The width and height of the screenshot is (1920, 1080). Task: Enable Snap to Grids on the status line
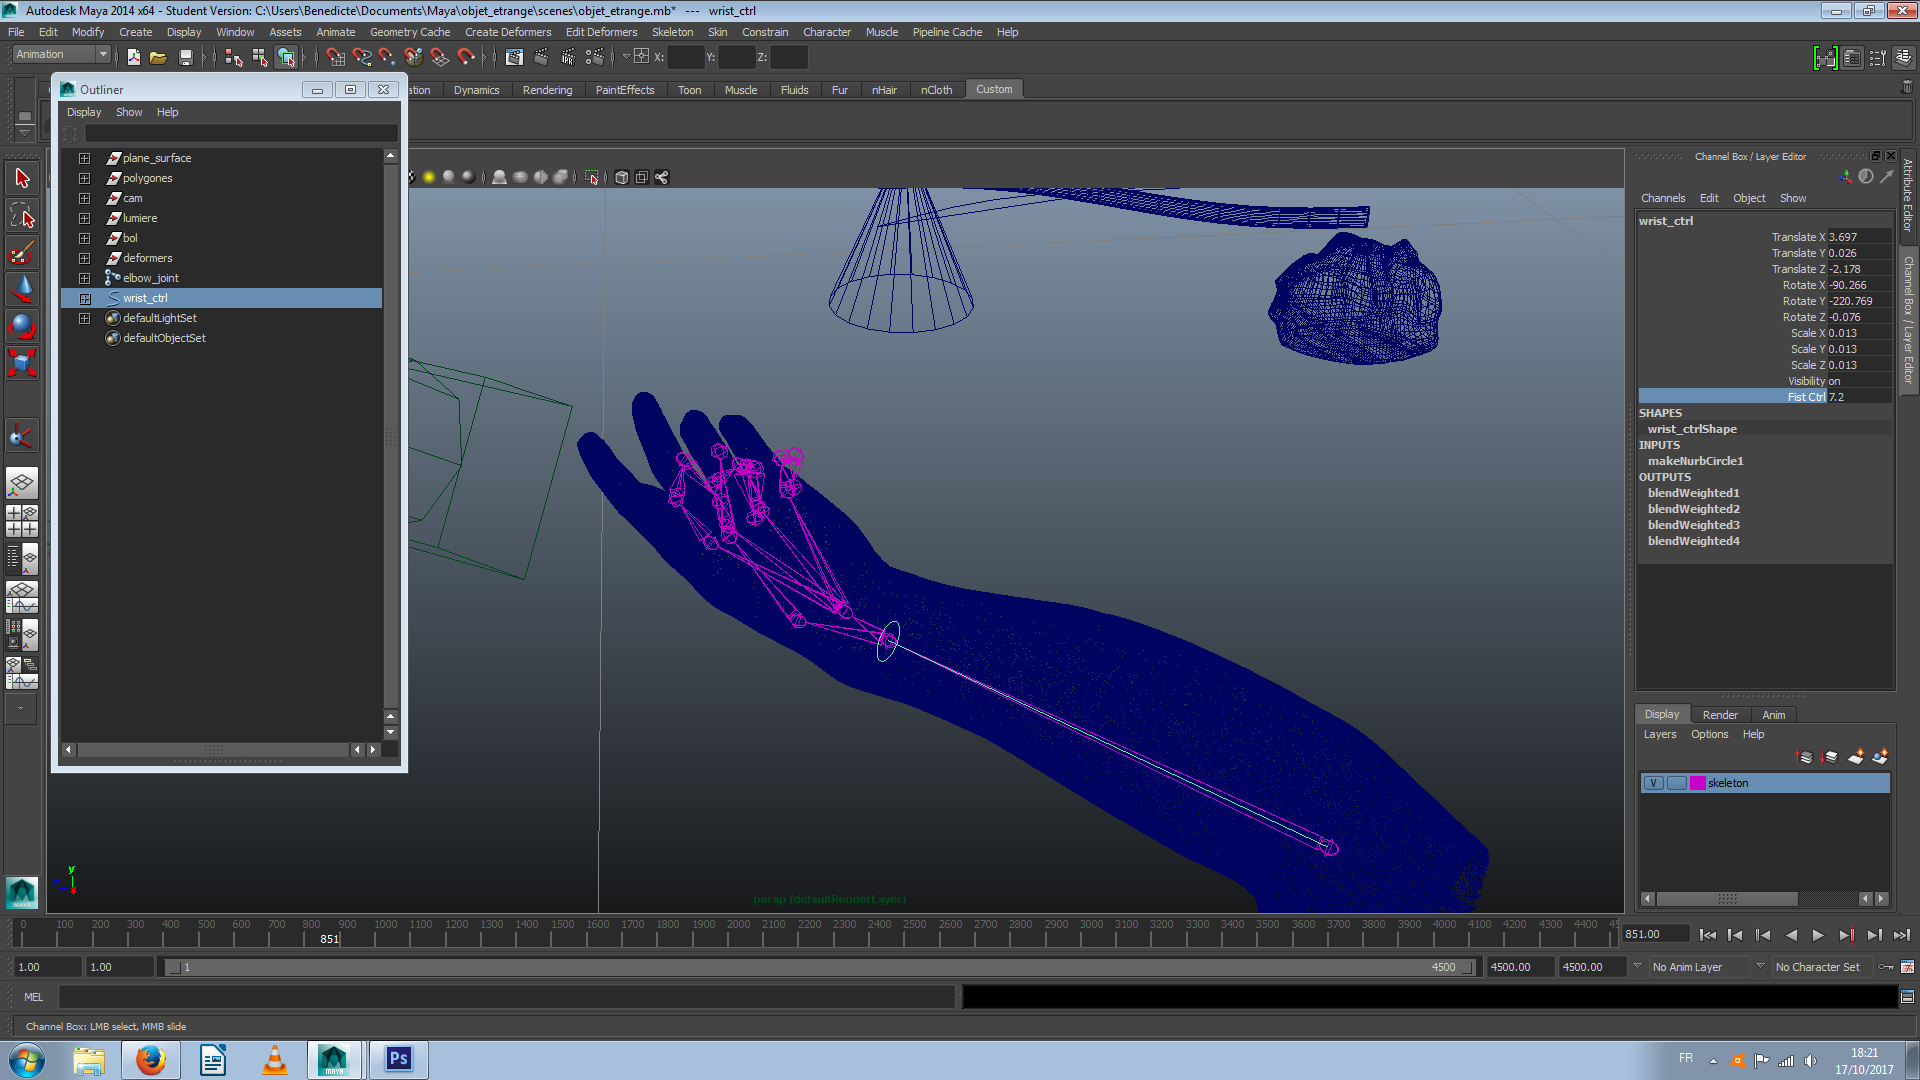tap(337, 57)
